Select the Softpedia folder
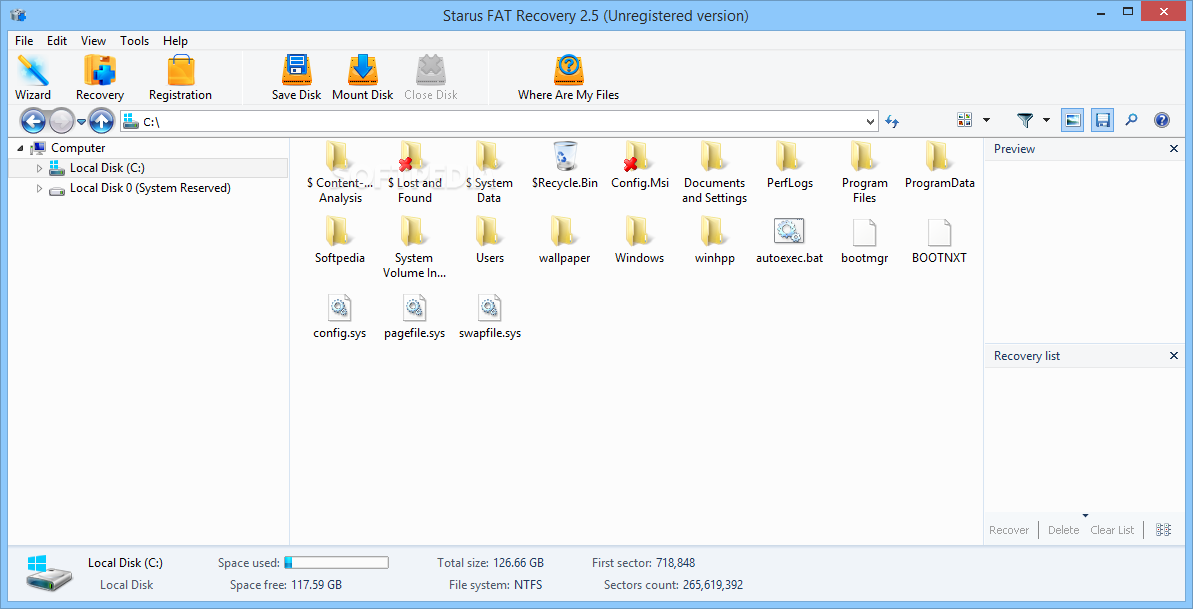 coord(339,241)
